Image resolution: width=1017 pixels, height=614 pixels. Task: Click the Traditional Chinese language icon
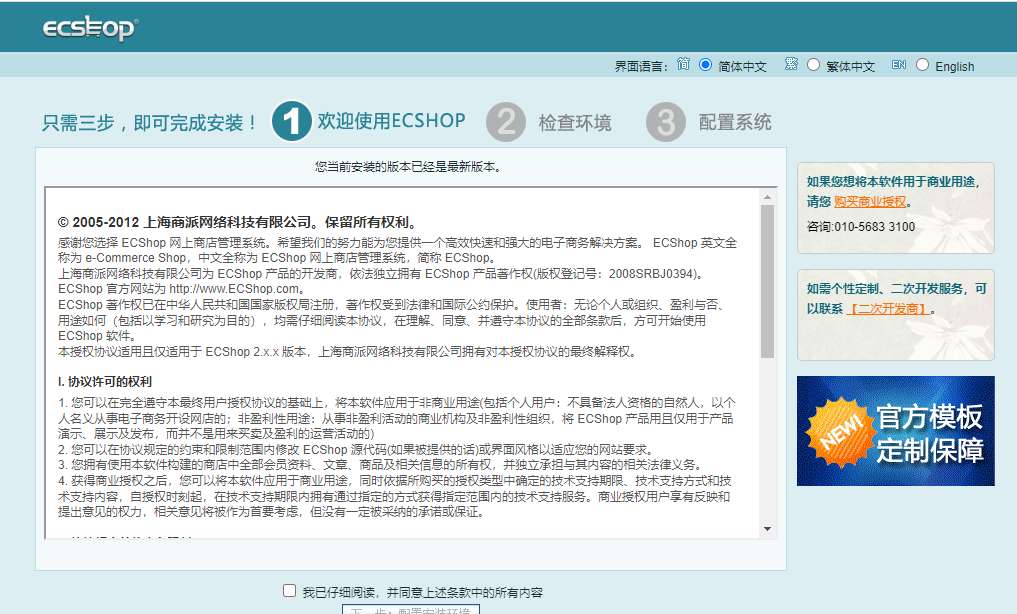[x=791, y=64]
